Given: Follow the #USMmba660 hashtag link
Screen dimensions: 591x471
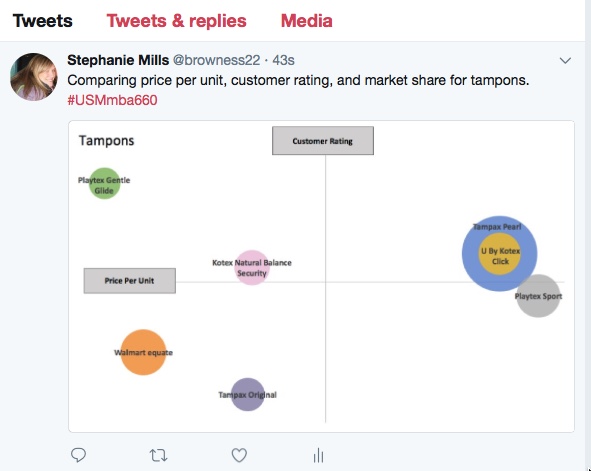Looking at the screenshot, I should 112,100.
